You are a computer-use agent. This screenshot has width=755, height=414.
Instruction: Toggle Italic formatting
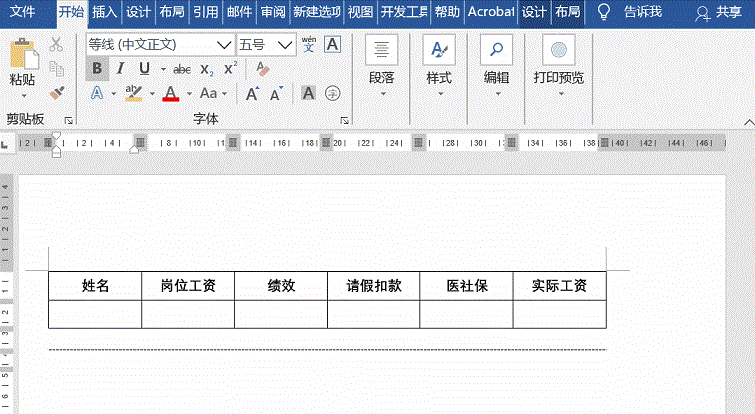pyautogui.click(x=120, y=69)
